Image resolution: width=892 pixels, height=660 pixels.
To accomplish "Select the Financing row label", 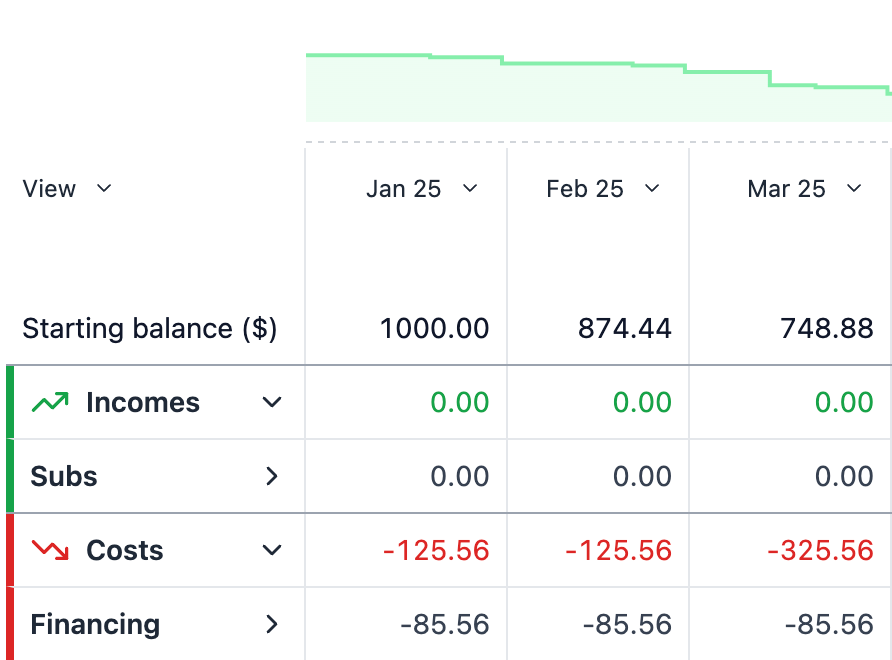I will coord(95,625).
